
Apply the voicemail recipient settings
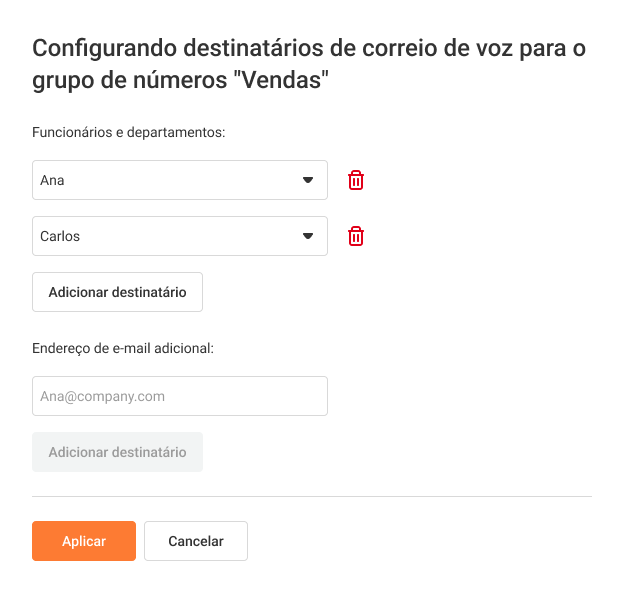(x=84, y=541)
